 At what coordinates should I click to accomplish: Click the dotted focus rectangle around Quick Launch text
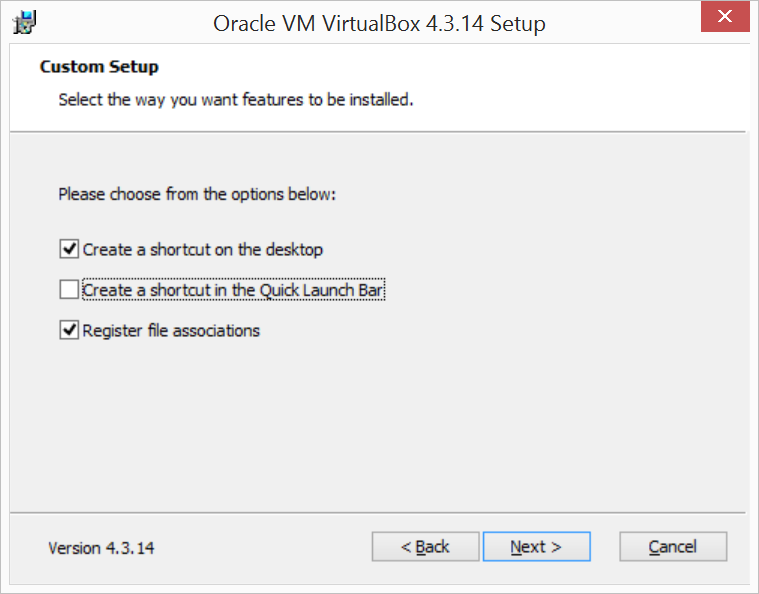coord(233,289)
